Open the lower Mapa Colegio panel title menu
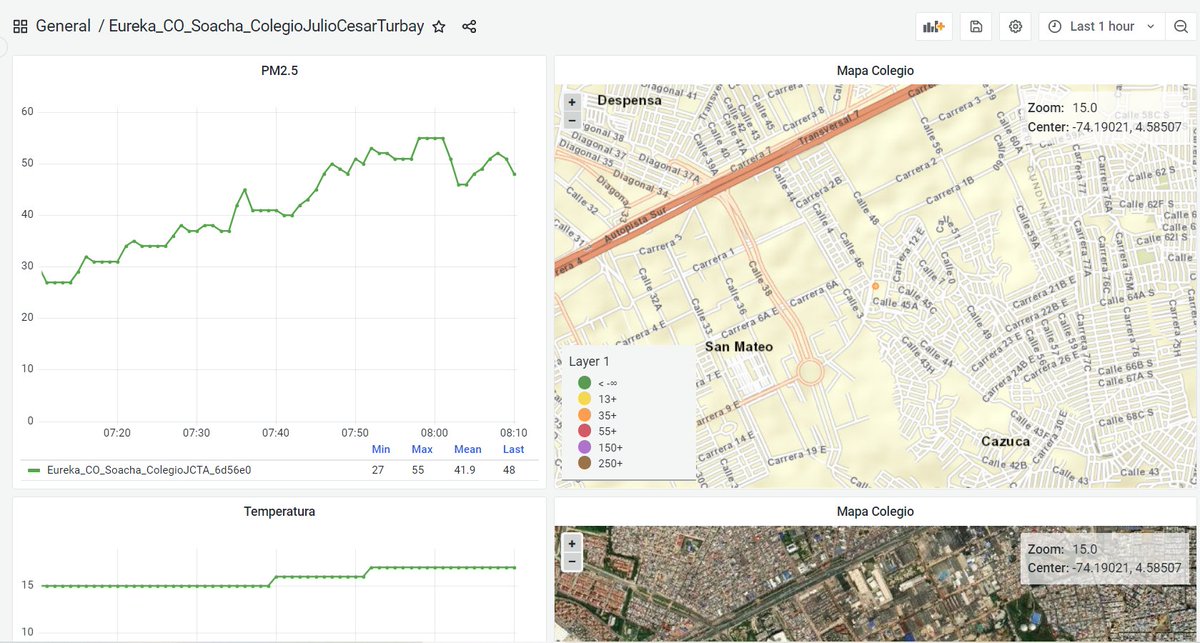This screenshot has height=643, width=1200. 875,511
